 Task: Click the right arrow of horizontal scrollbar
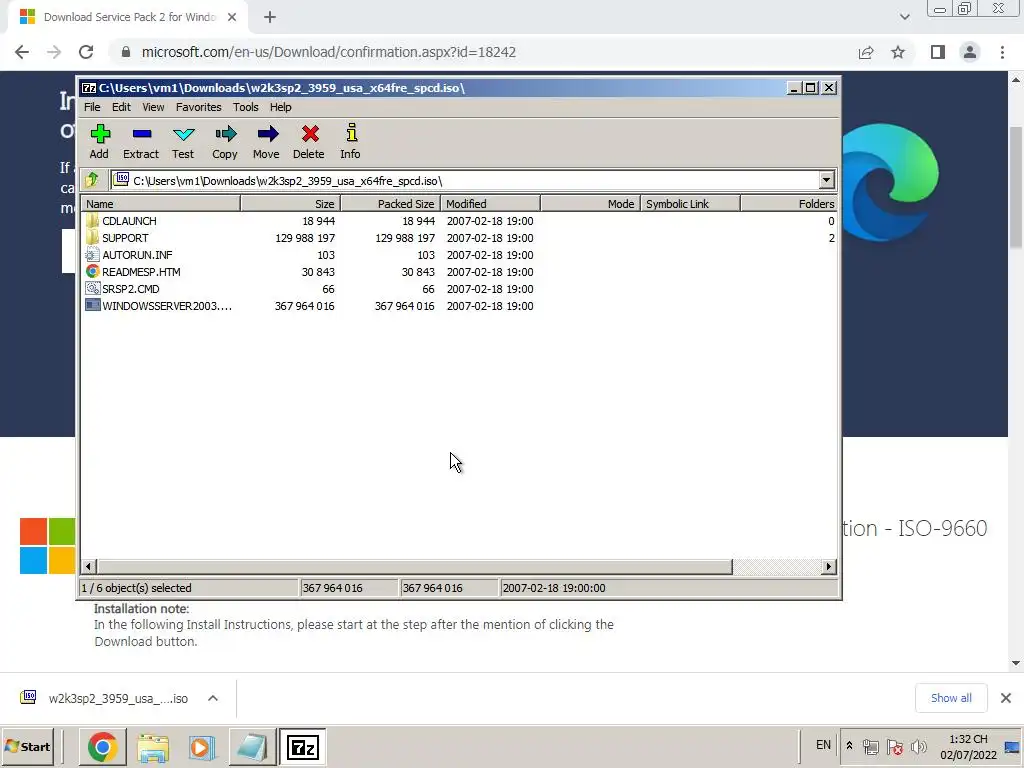pyautogui.click(x=829, y=566)
